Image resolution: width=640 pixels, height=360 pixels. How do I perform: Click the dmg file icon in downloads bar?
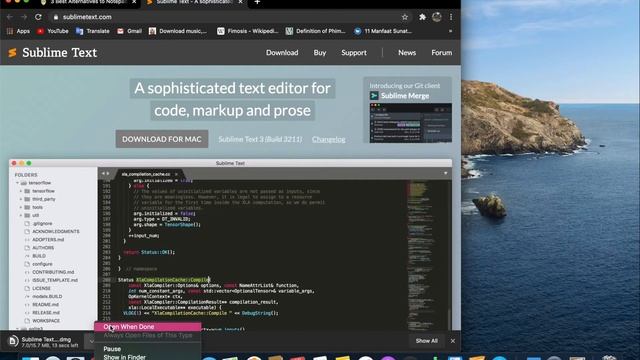(13, 341)
